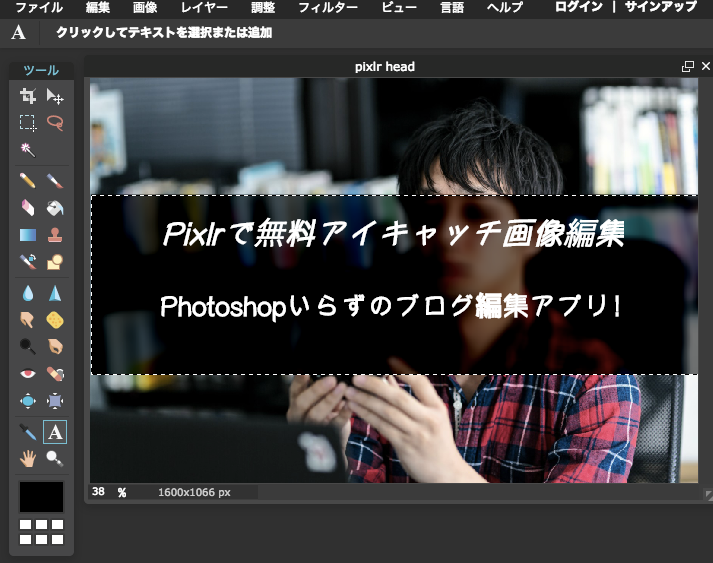Maximize the pixlr head document window
The image size is (713, 563).
688,66
